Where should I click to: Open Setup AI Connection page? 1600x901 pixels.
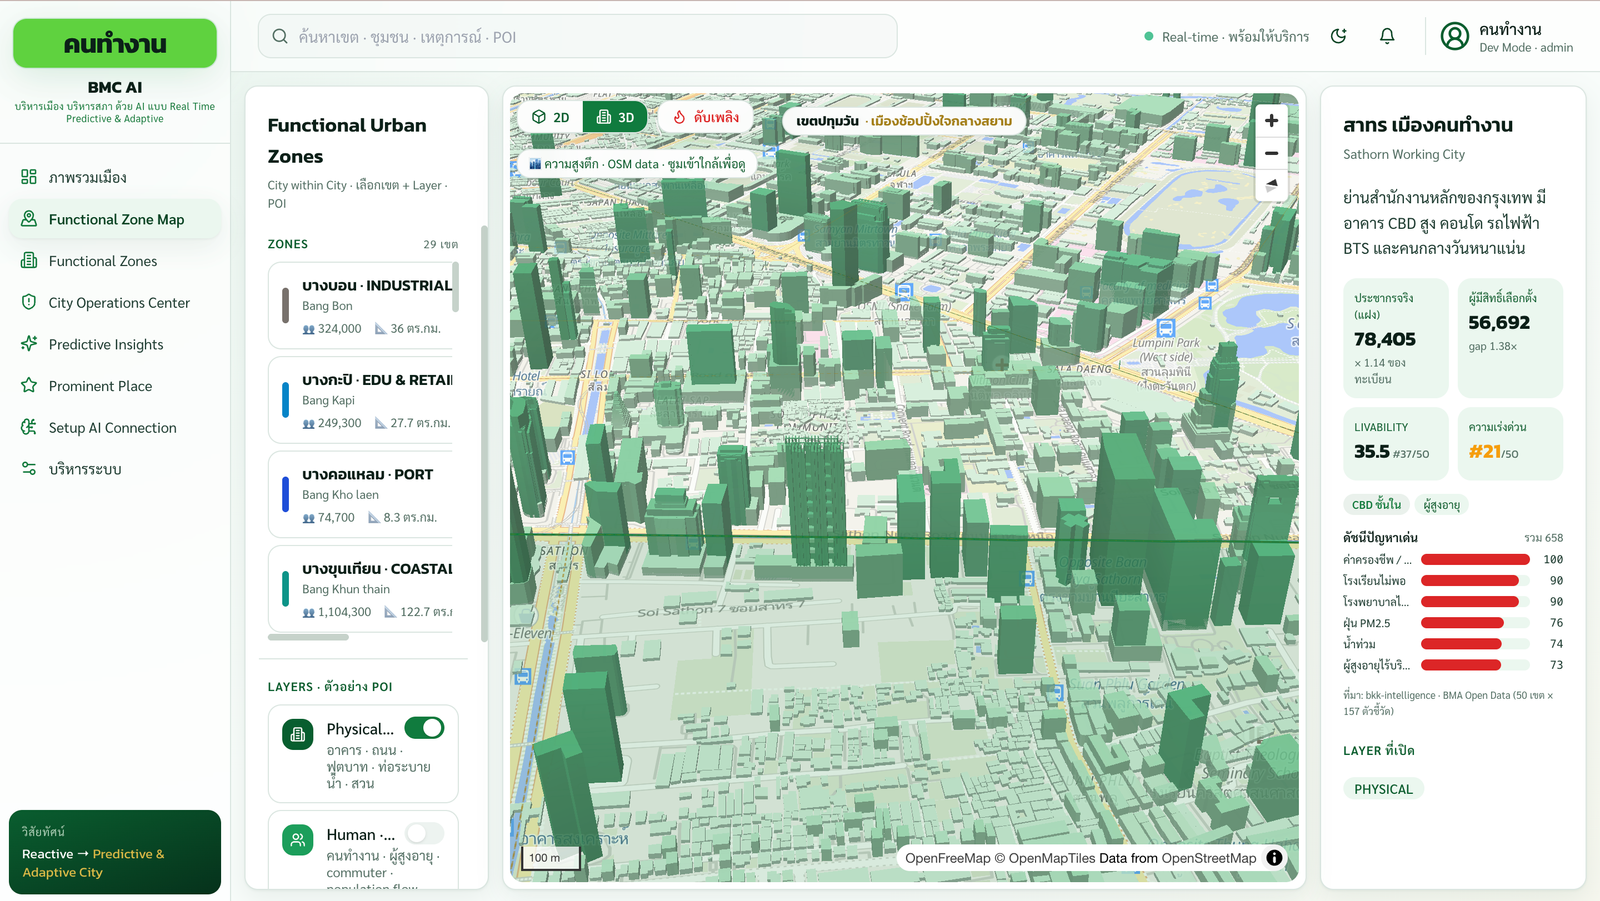[115, 427]
